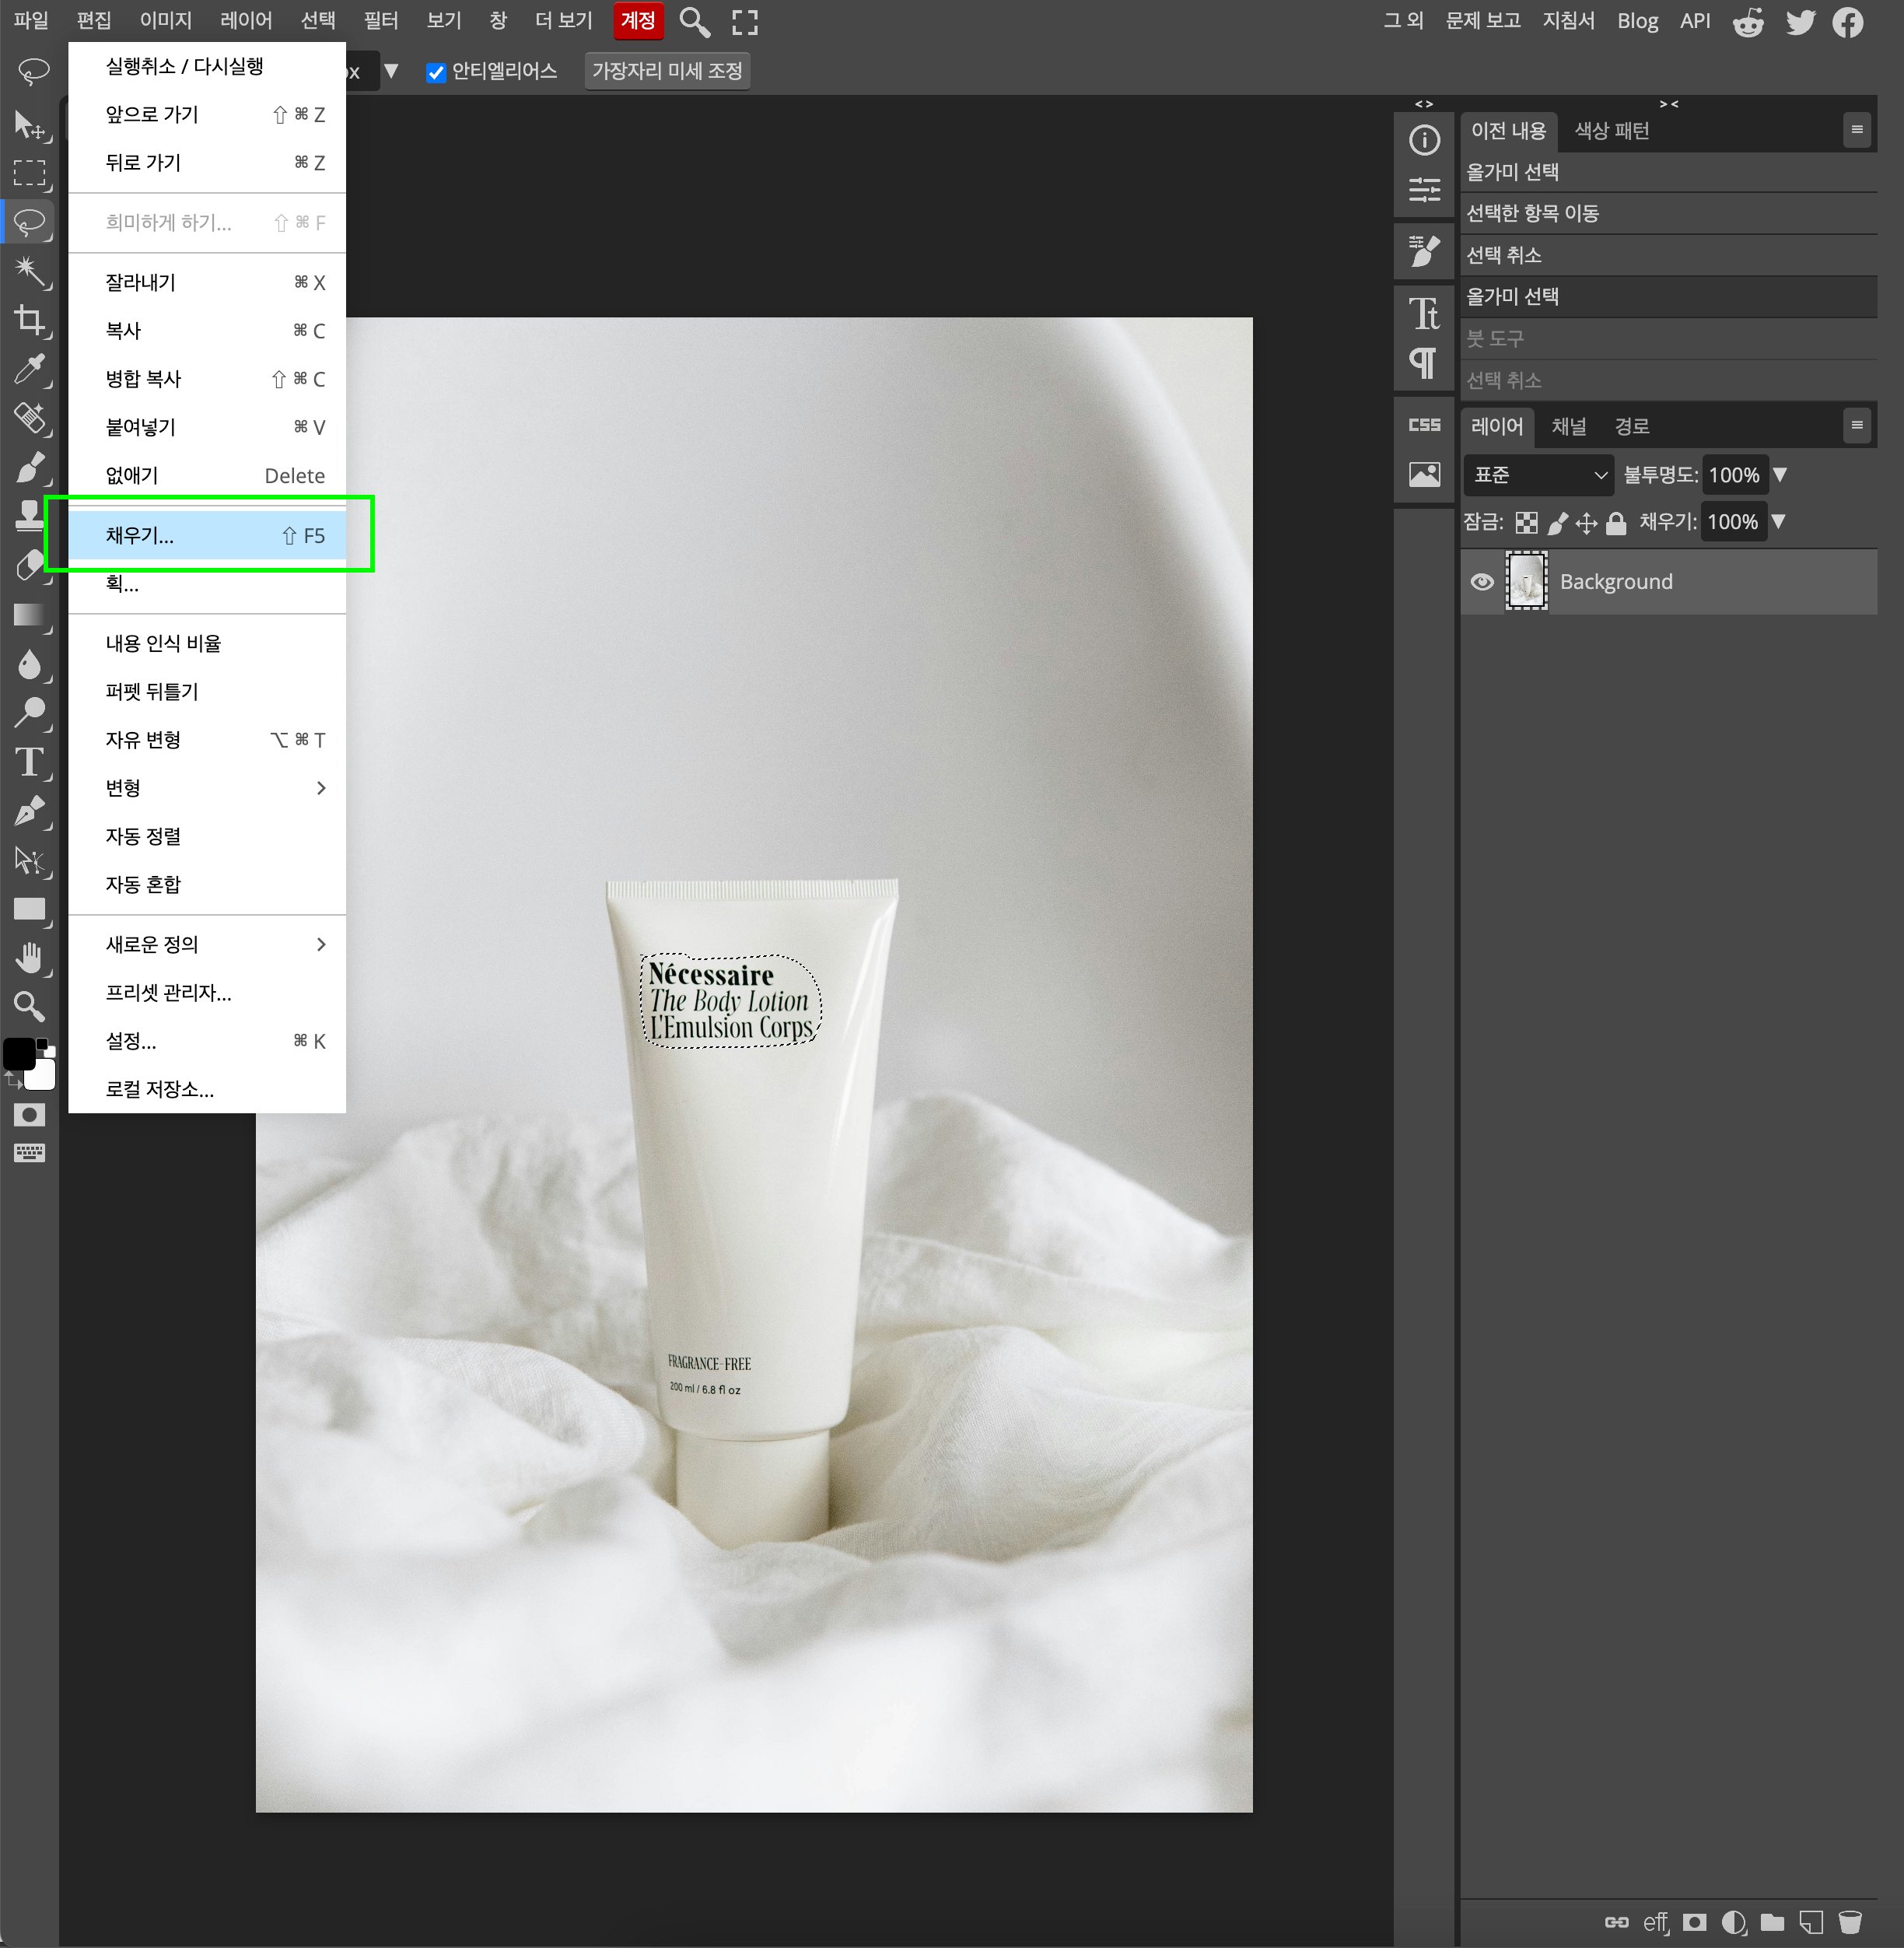Select the Eyedropper tool
1904x1948 pixels.
click(x=29, y=369)
